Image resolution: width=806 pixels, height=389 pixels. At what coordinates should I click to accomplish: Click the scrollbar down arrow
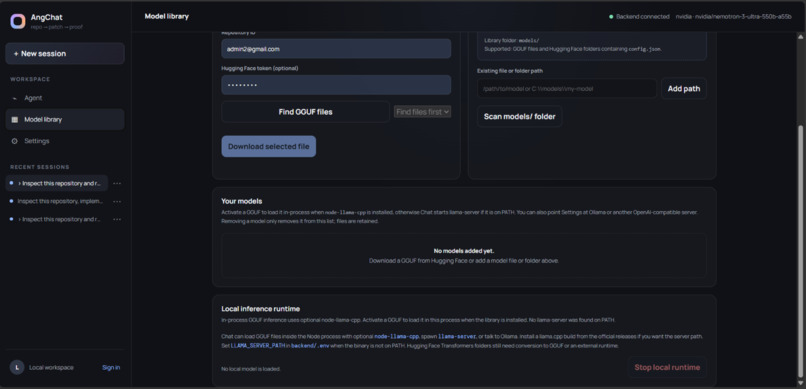pyautogui.click(x=800, y=383)
